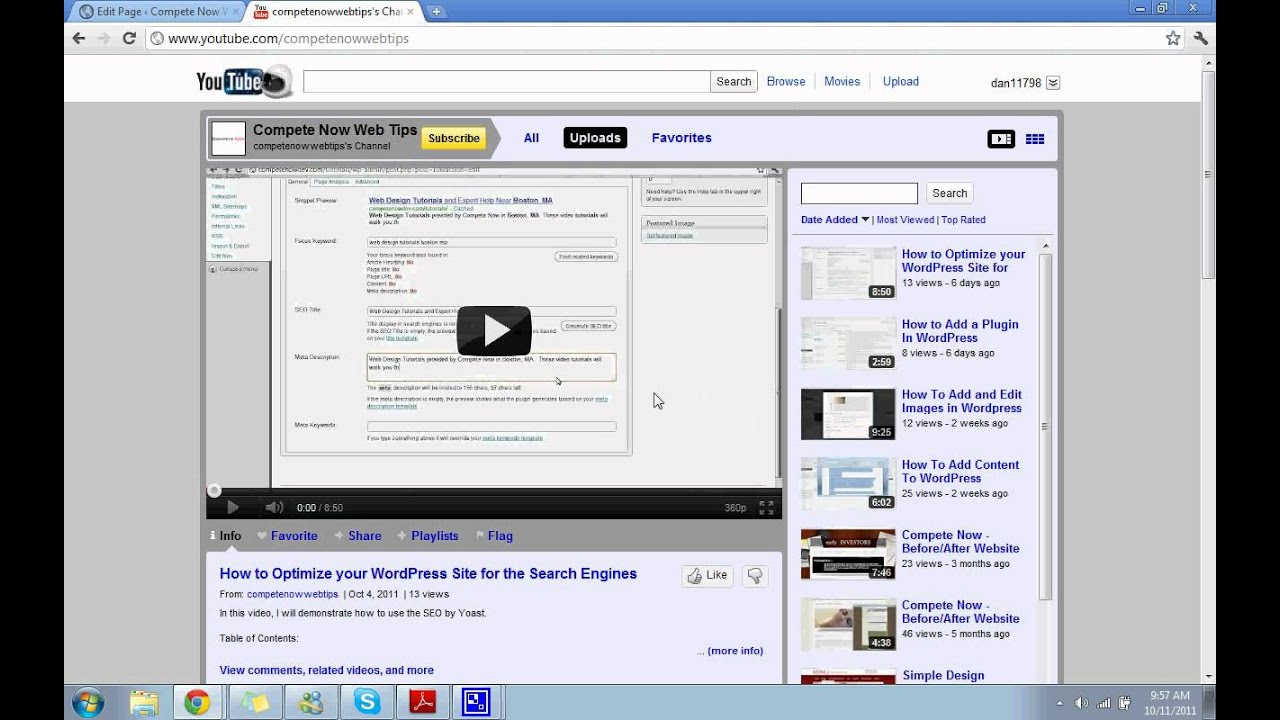This screenshot has width=1280, height=720.
Task: Click YouTube main search field
Action: coord(506,82)
